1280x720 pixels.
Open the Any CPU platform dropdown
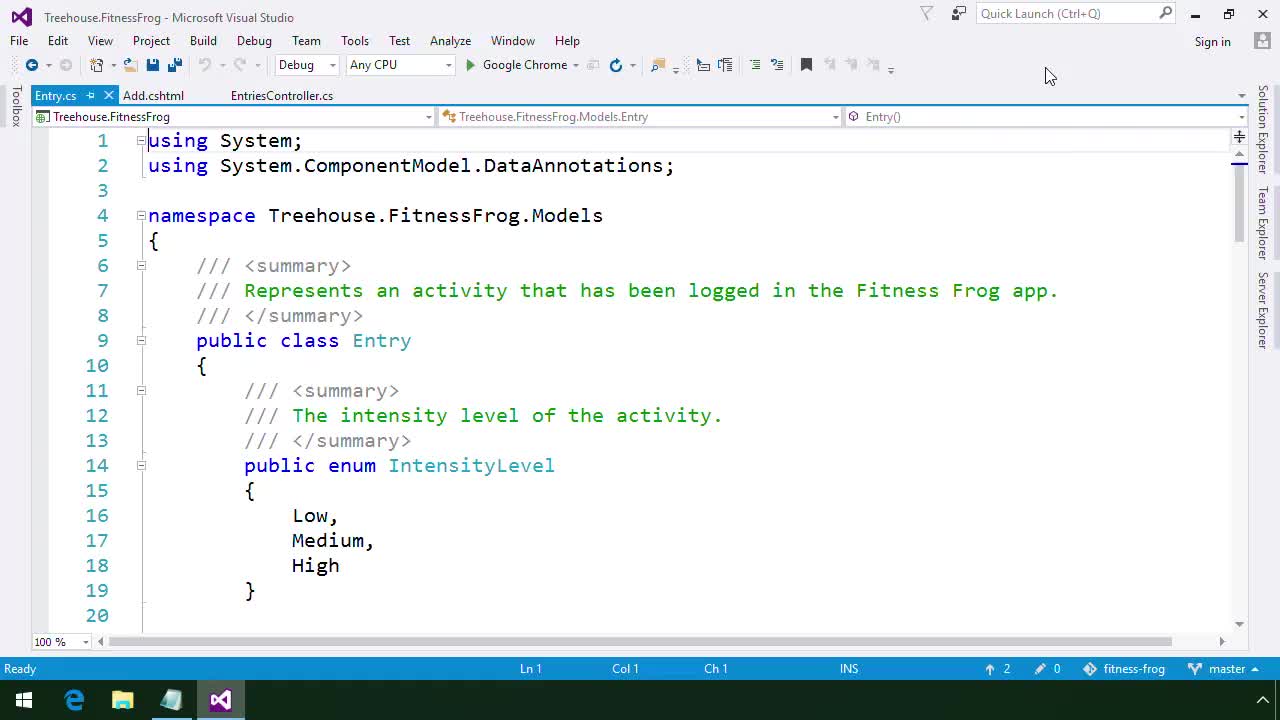click(x=400, y=65)
